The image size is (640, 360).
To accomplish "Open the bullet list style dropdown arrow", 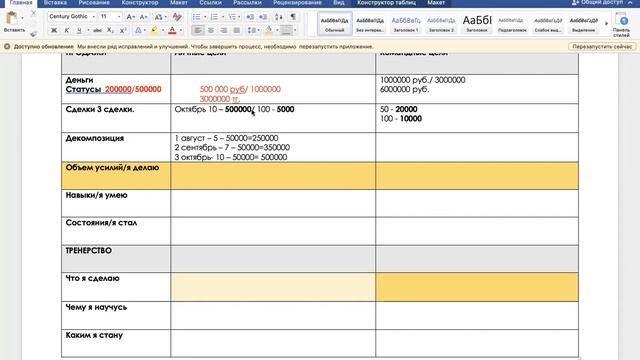I will (x=205, y=17).
